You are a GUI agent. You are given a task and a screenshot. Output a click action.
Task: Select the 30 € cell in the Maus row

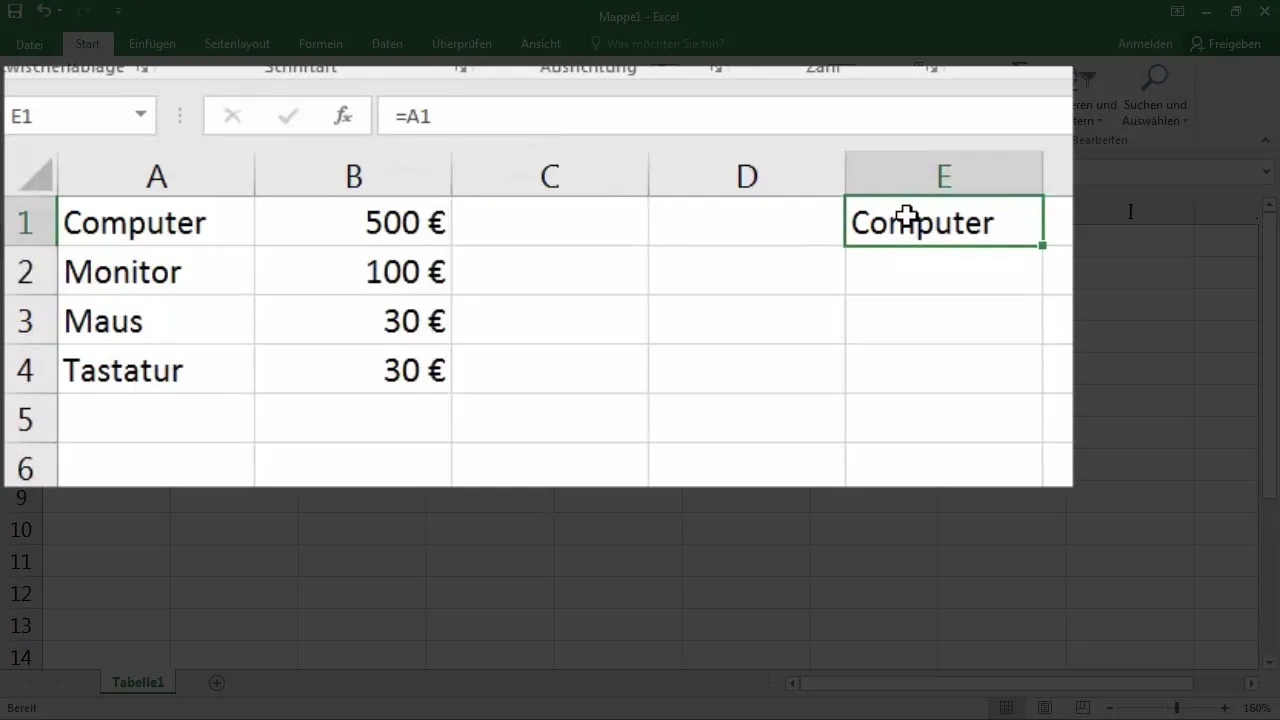point(353,320)
